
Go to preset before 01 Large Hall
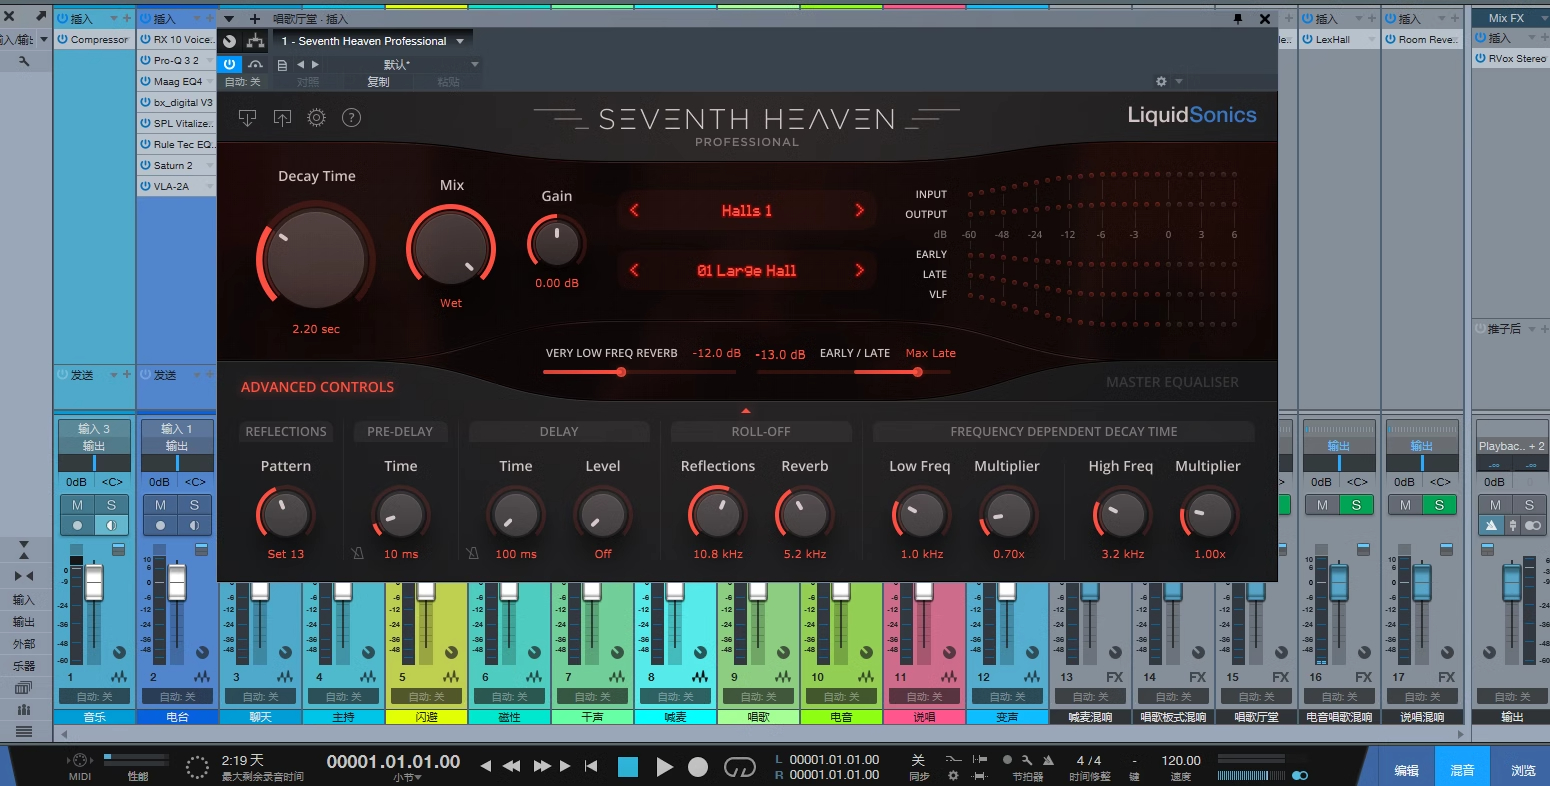pos(634,270)
